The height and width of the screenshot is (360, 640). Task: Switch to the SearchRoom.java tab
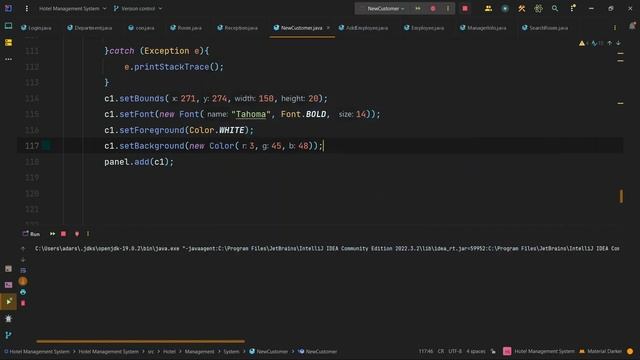click(x=545, y=28)
